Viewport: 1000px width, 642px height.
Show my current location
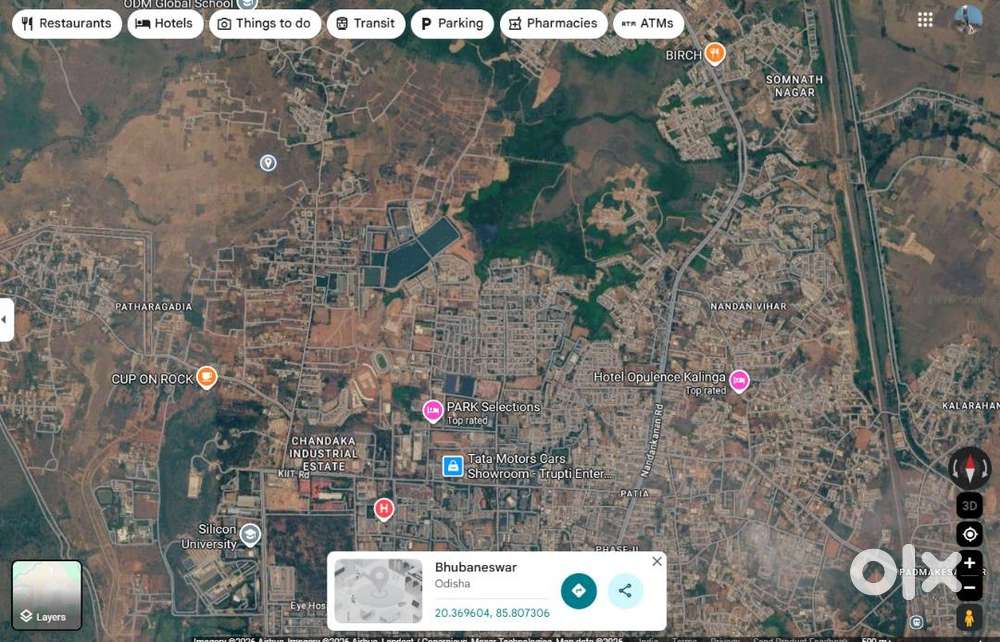click(969, 534)
